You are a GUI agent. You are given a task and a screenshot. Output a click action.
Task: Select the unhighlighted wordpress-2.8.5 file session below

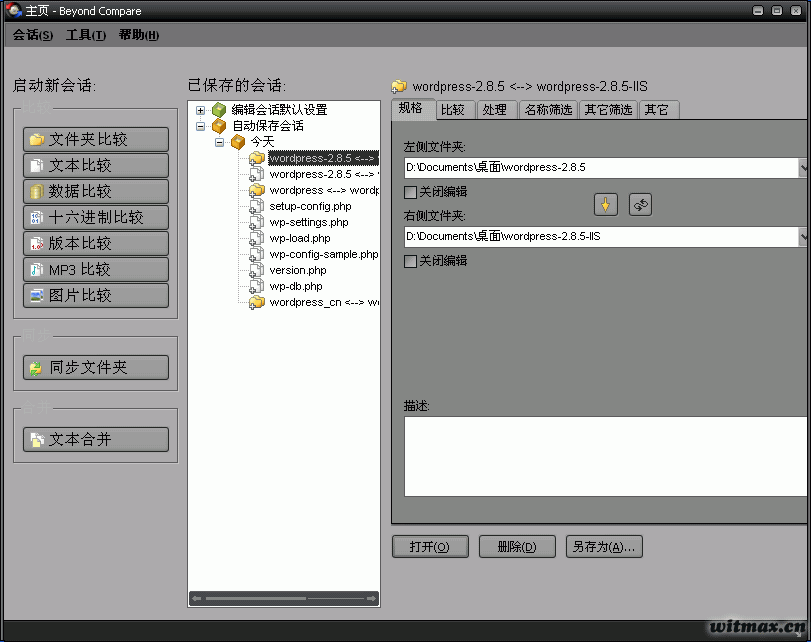324,174
